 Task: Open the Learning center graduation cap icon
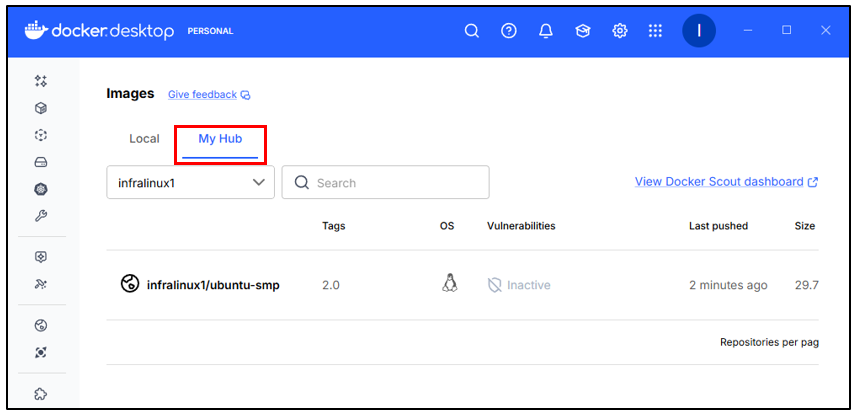click(582, 31)
